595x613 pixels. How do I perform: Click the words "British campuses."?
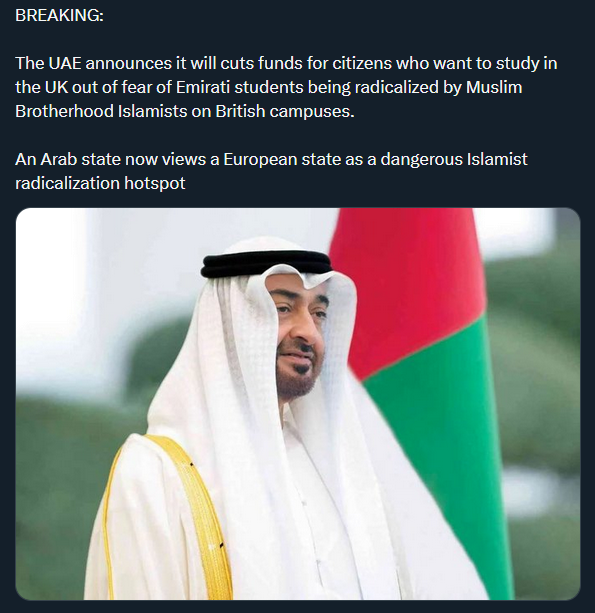(285, 111)
